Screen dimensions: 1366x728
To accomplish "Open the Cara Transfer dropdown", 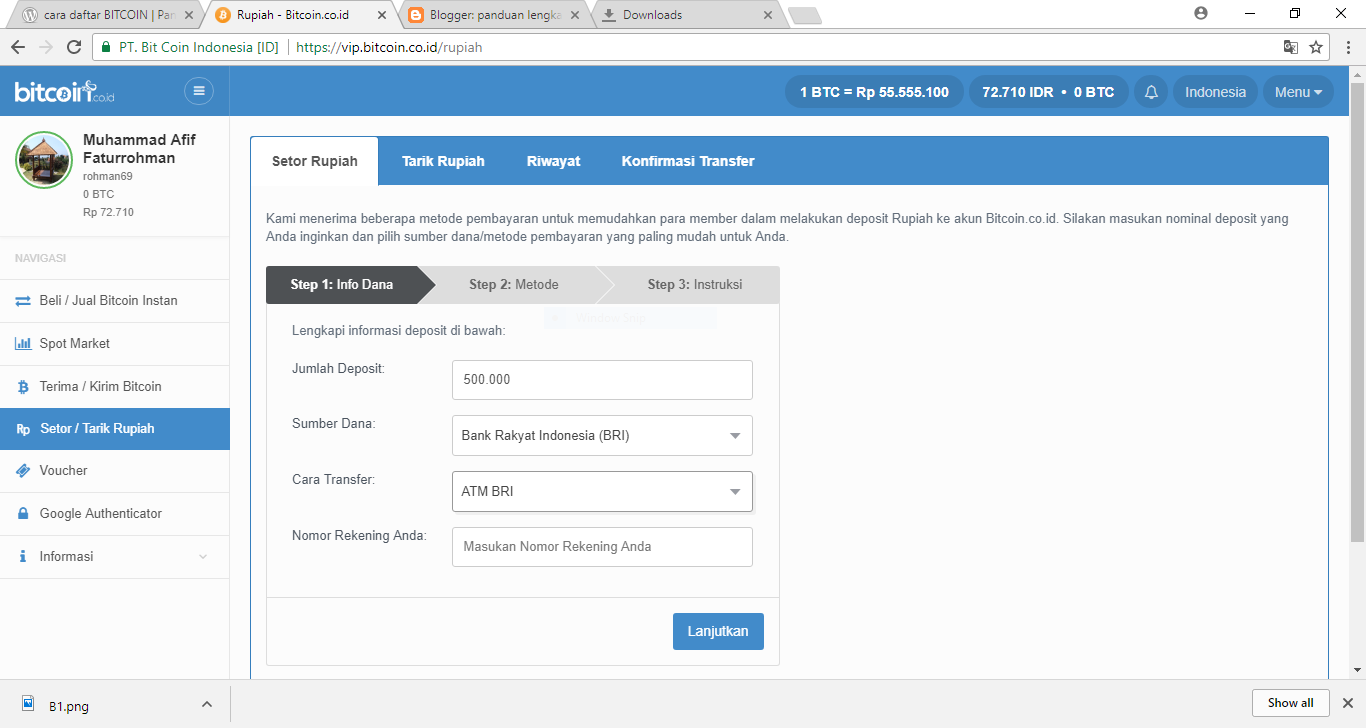I will [x=602, y=492].
